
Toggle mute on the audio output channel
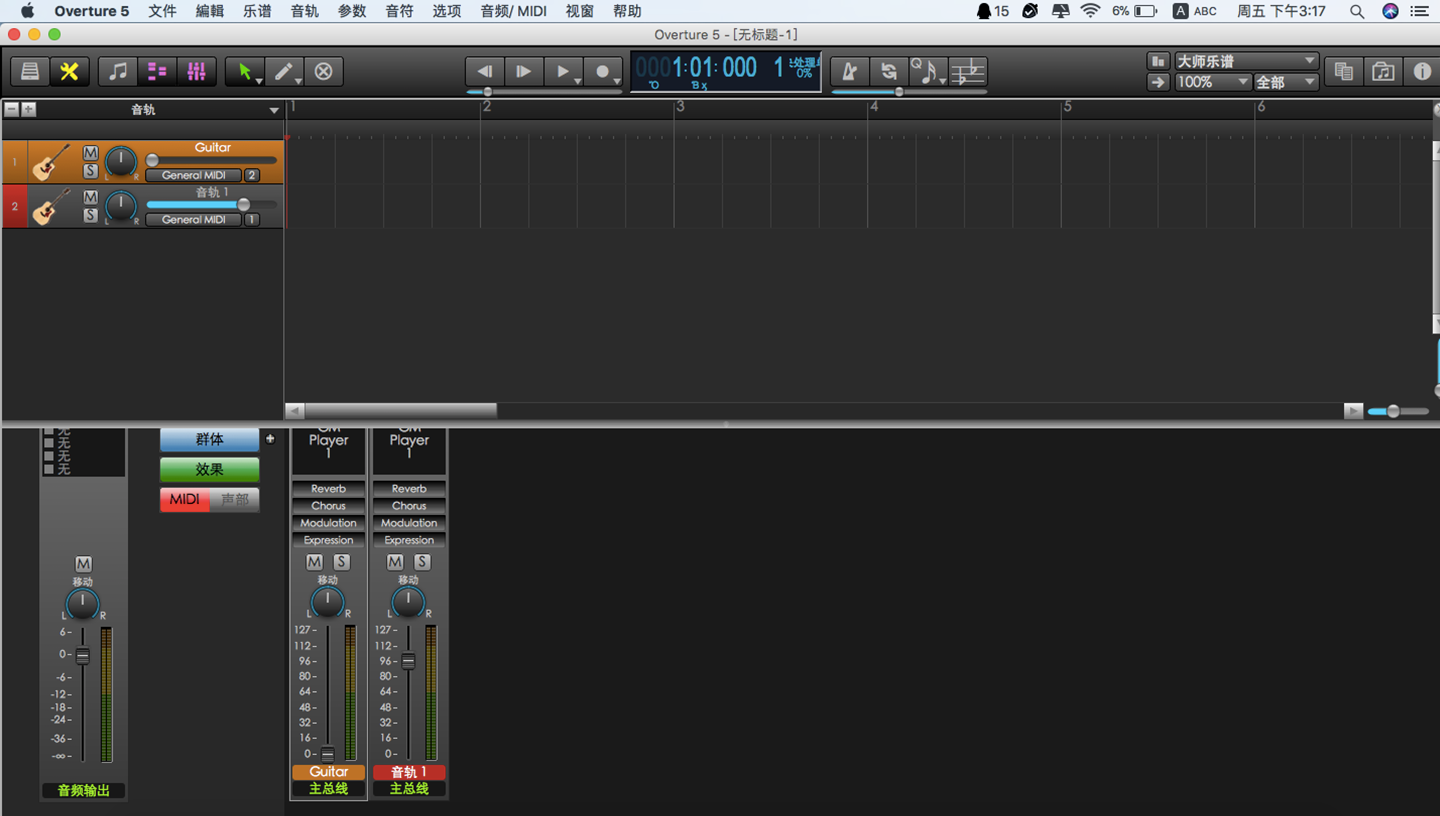click(x=83, y=564)
